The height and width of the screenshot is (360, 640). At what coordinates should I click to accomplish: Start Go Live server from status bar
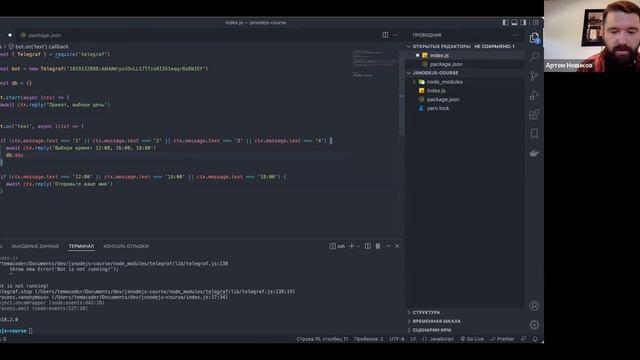pos(472,339)
